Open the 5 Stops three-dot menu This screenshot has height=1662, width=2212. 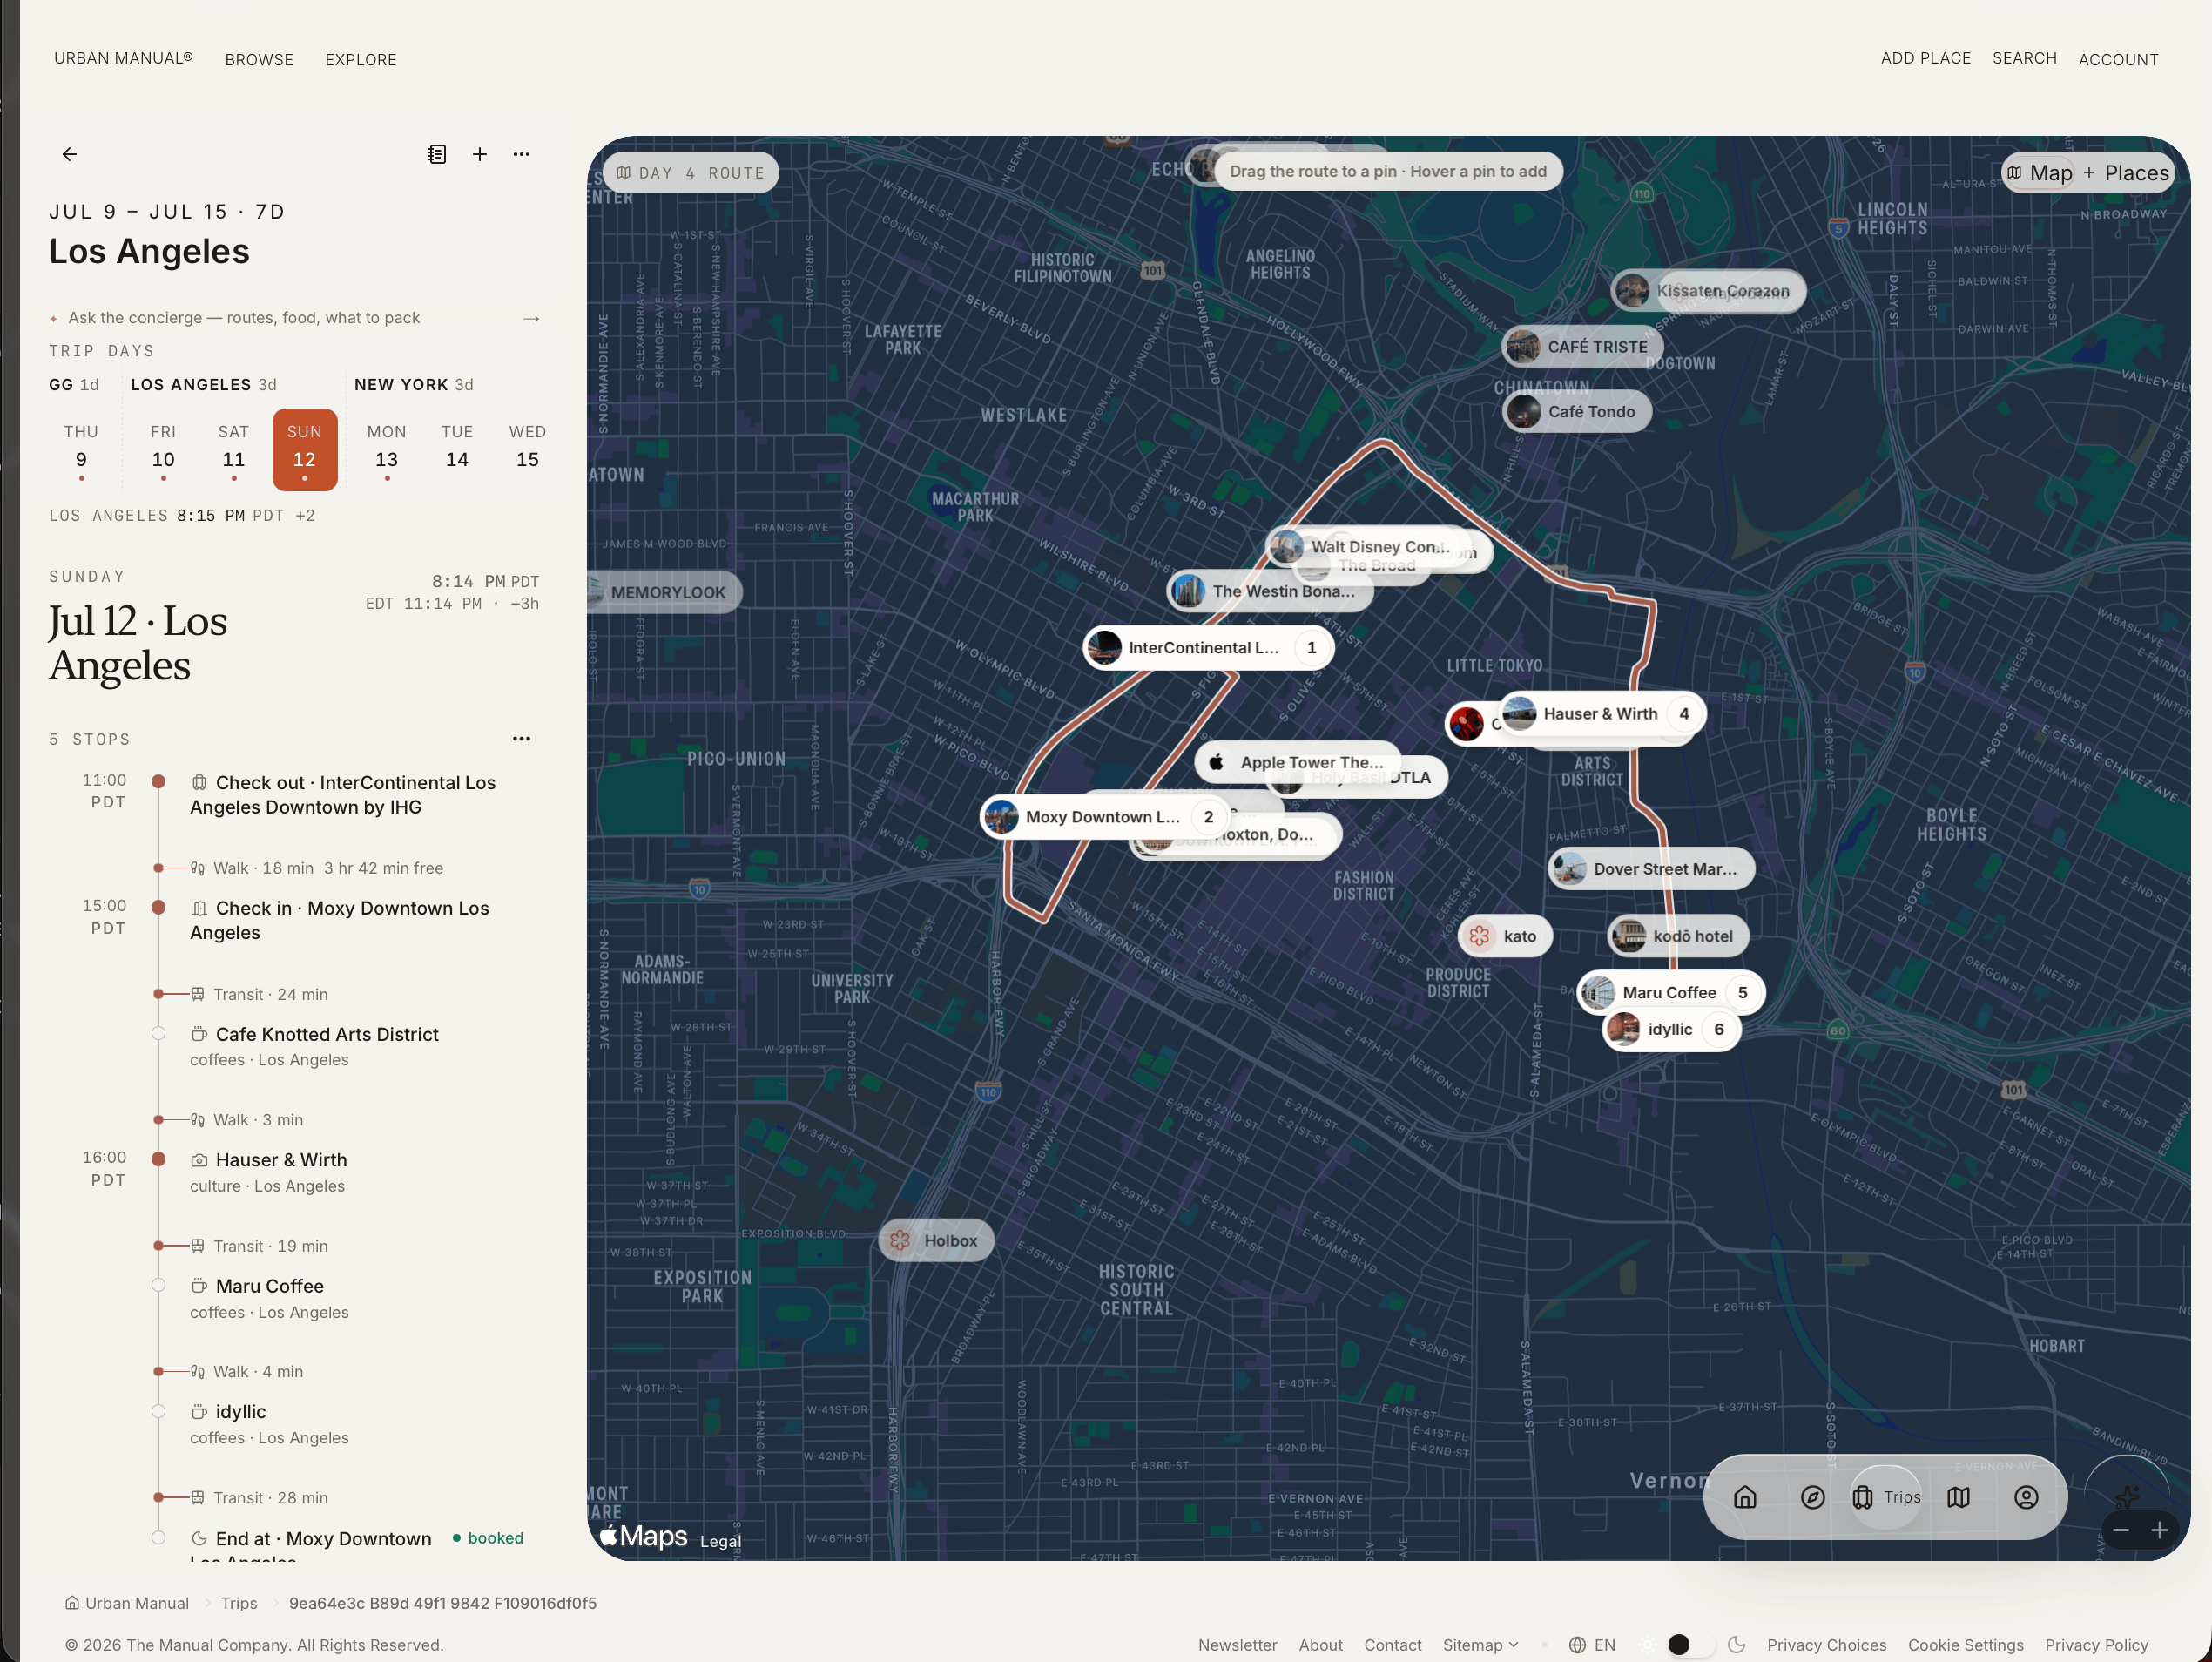point(522,739)
